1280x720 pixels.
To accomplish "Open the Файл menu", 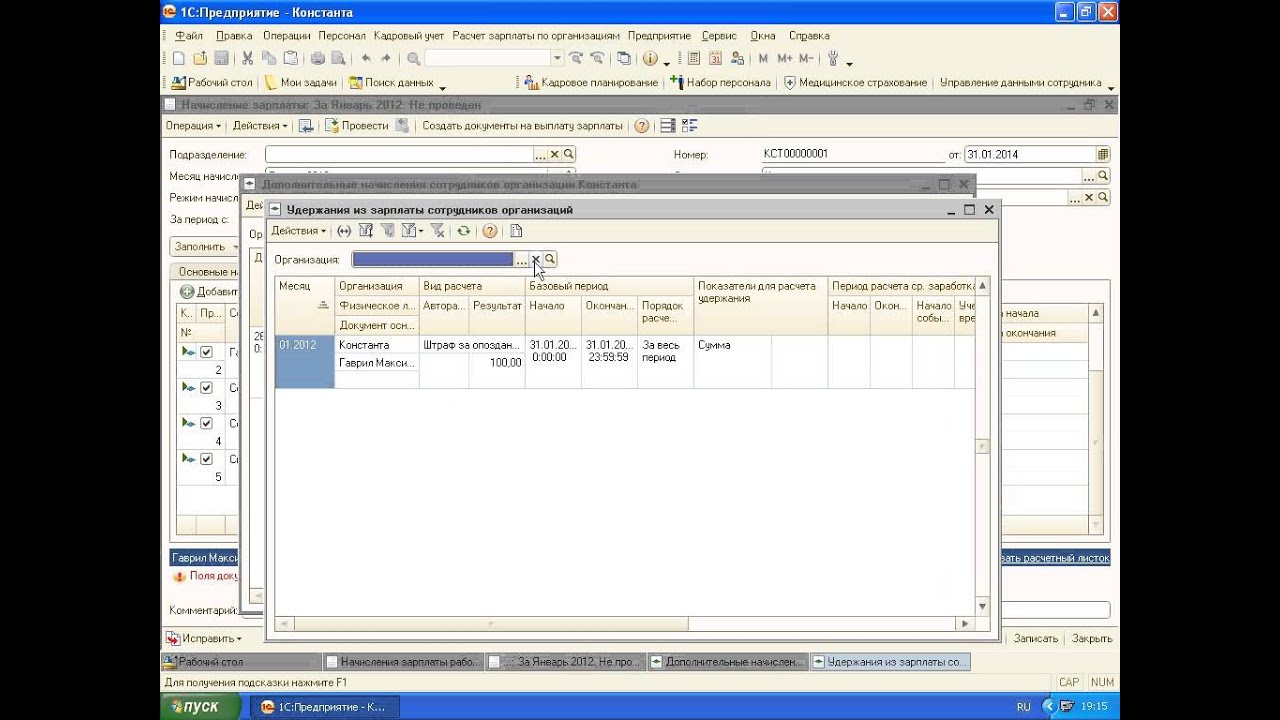I will (x=188, y=35).
